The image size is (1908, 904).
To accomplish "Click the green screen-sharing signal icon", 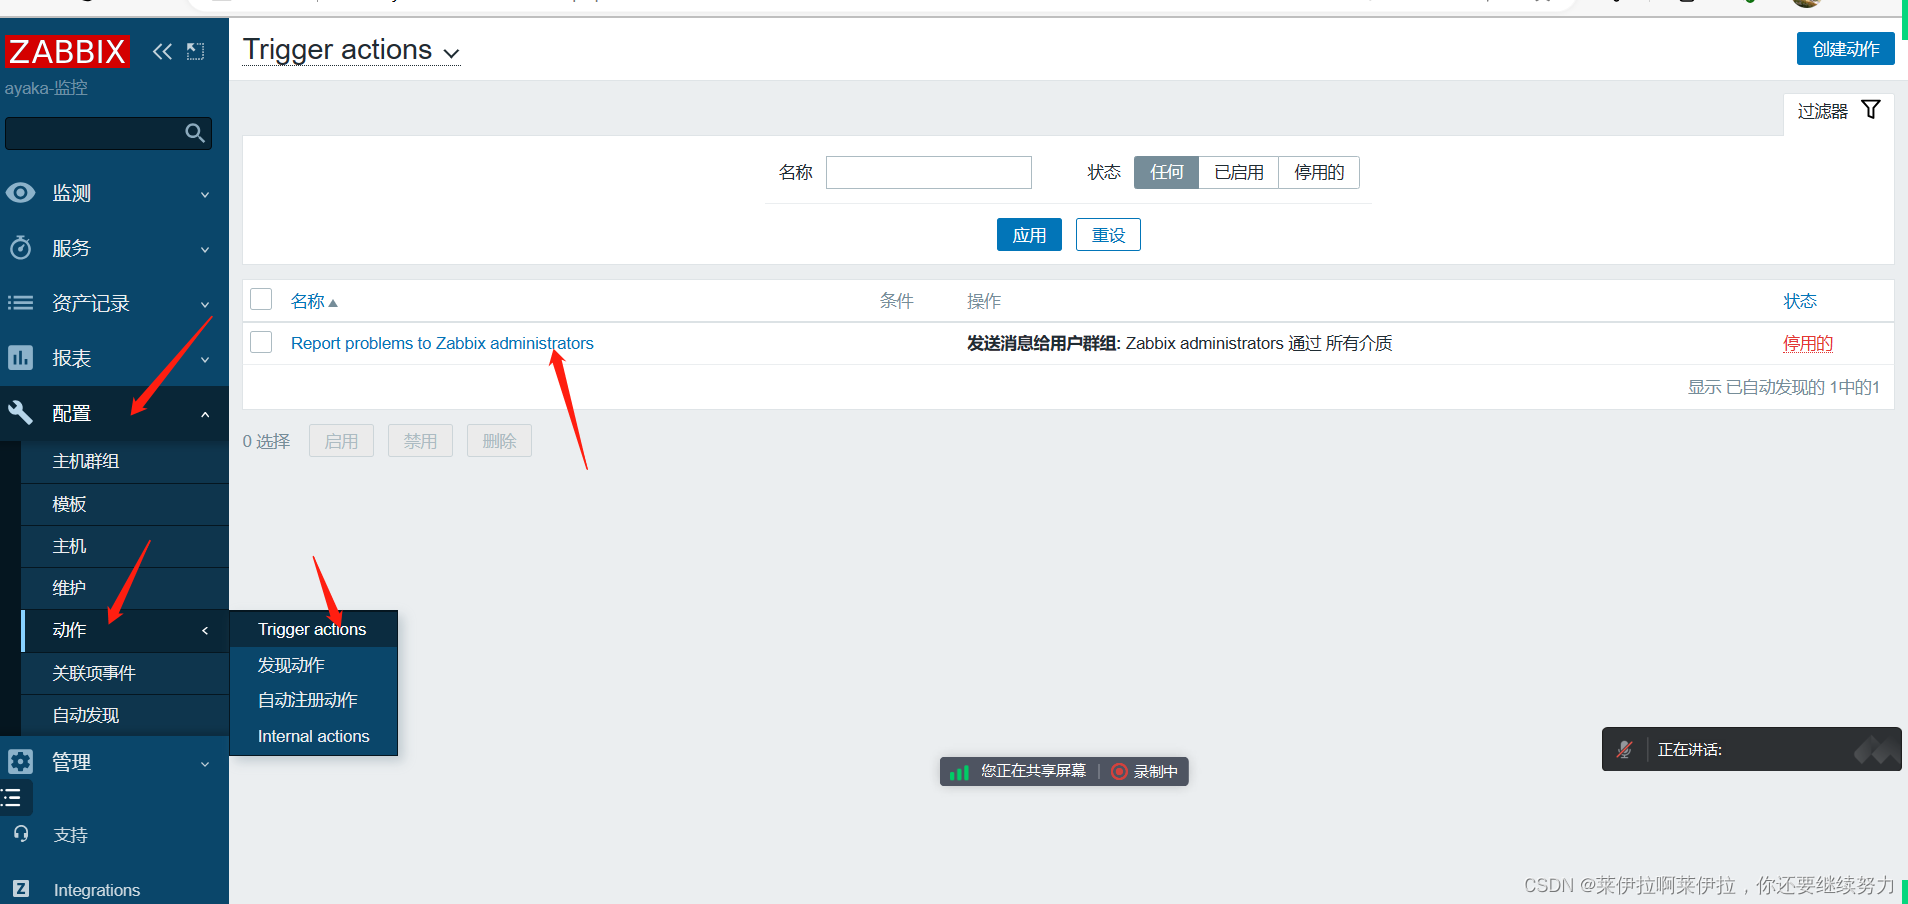I will click(x=959, y=771).
